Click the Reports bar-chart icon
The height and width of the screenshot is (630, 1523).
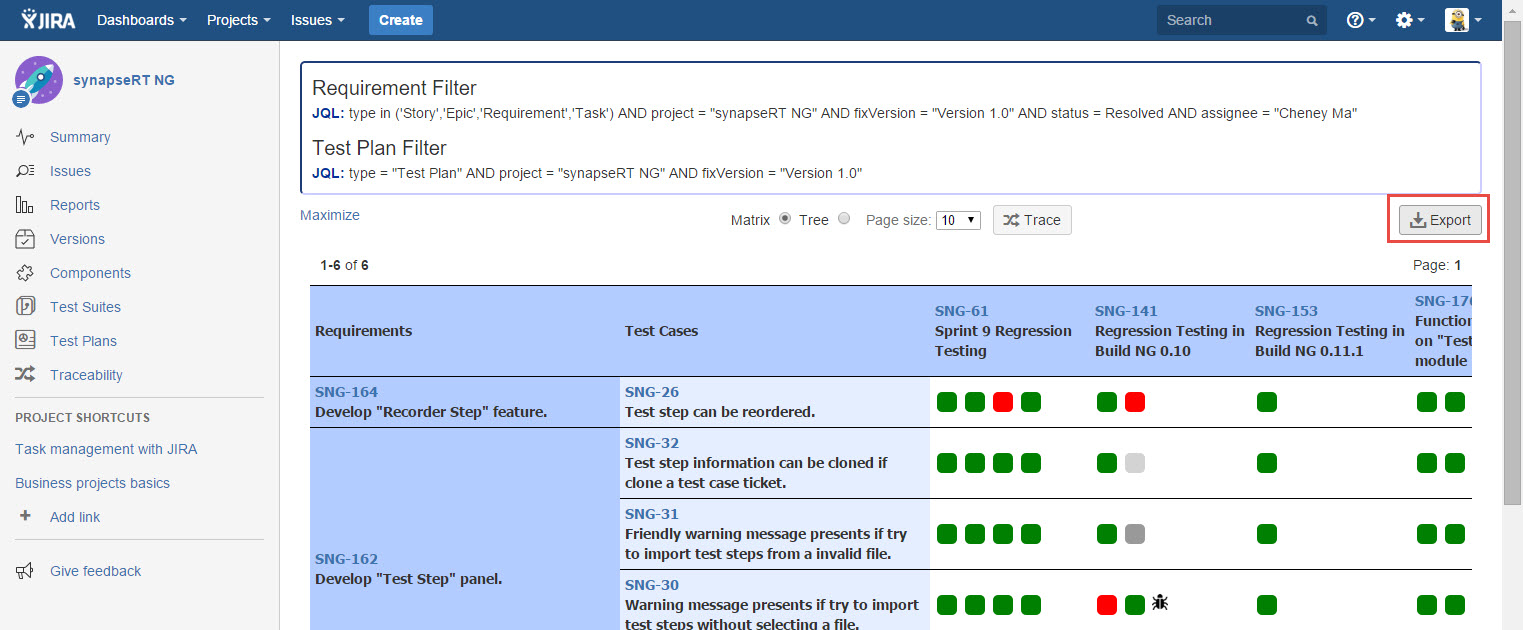[x=26, y=205]
